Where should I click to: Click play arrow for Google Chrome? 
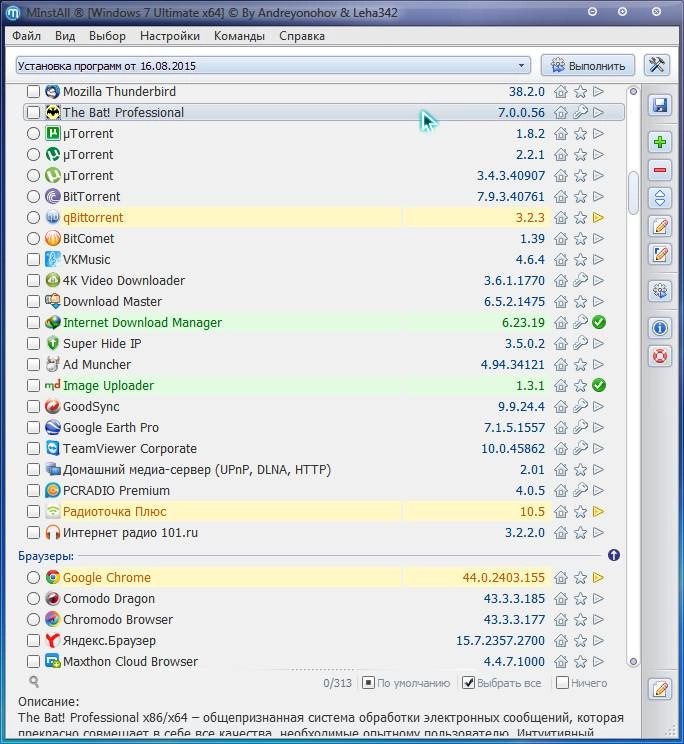pos(599,577)
